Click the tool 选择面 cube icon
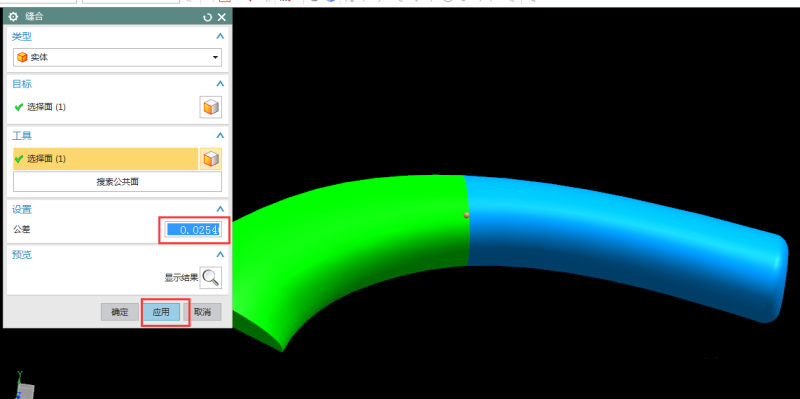 coord(211,159)
